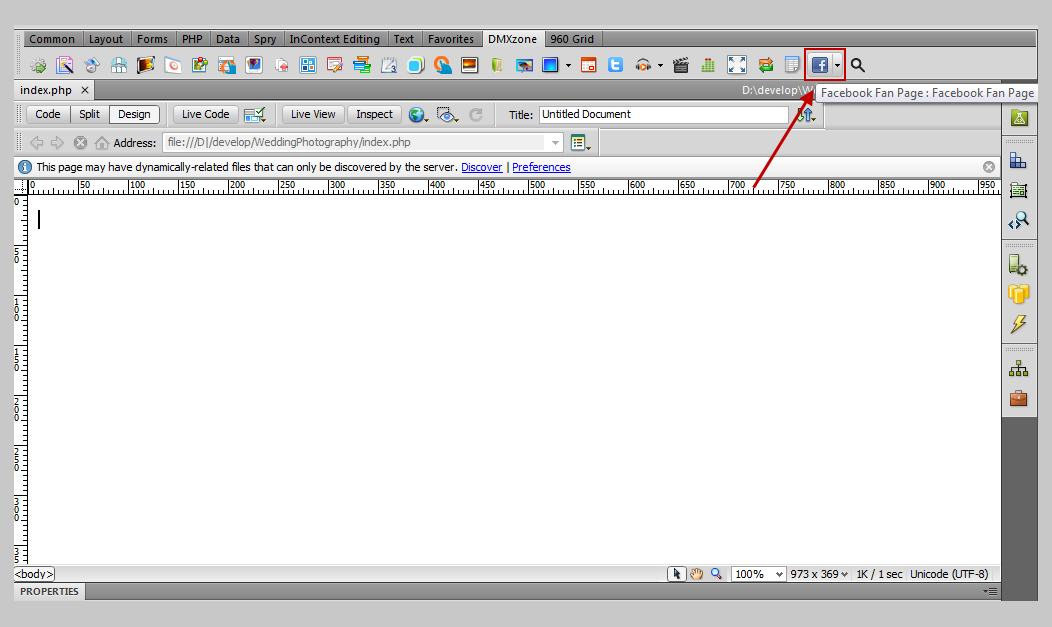
Task: Click the Title text field
Action: [x=664, y=115]
